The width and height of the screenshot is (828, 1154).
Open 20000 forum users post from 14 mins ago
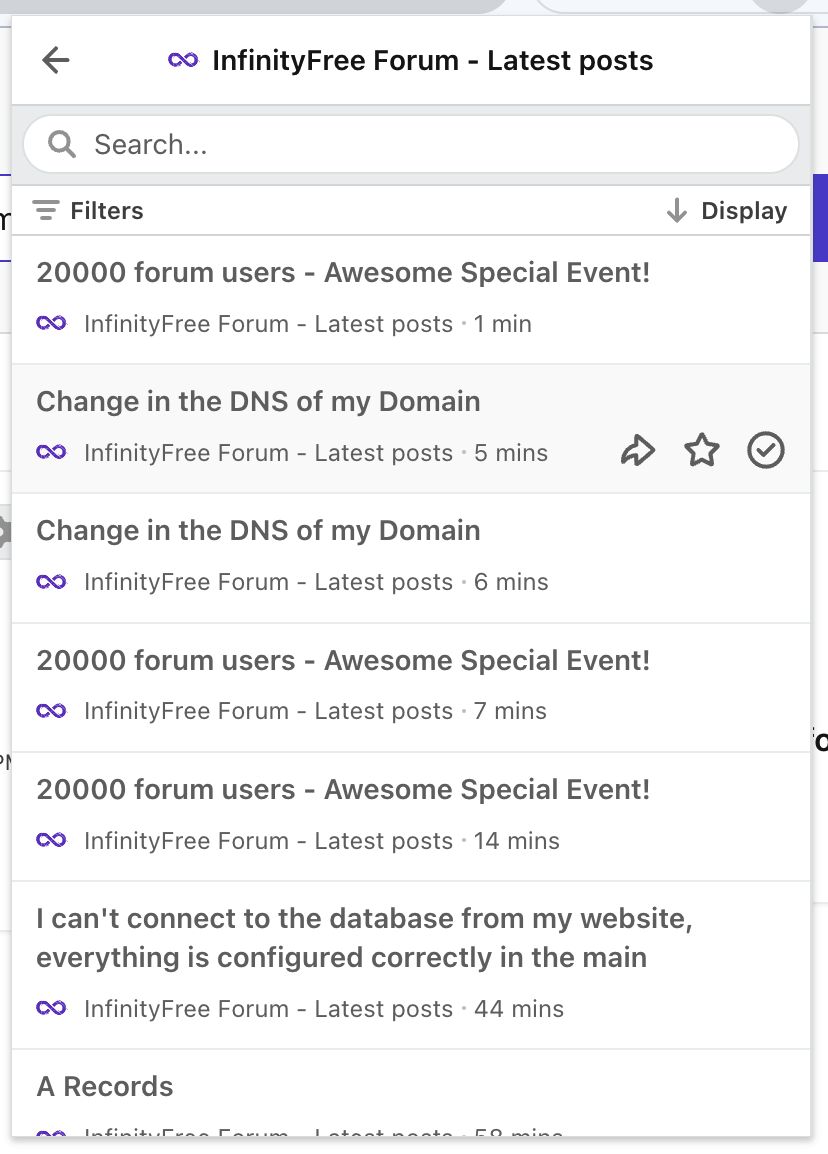[x=343, y=790]
